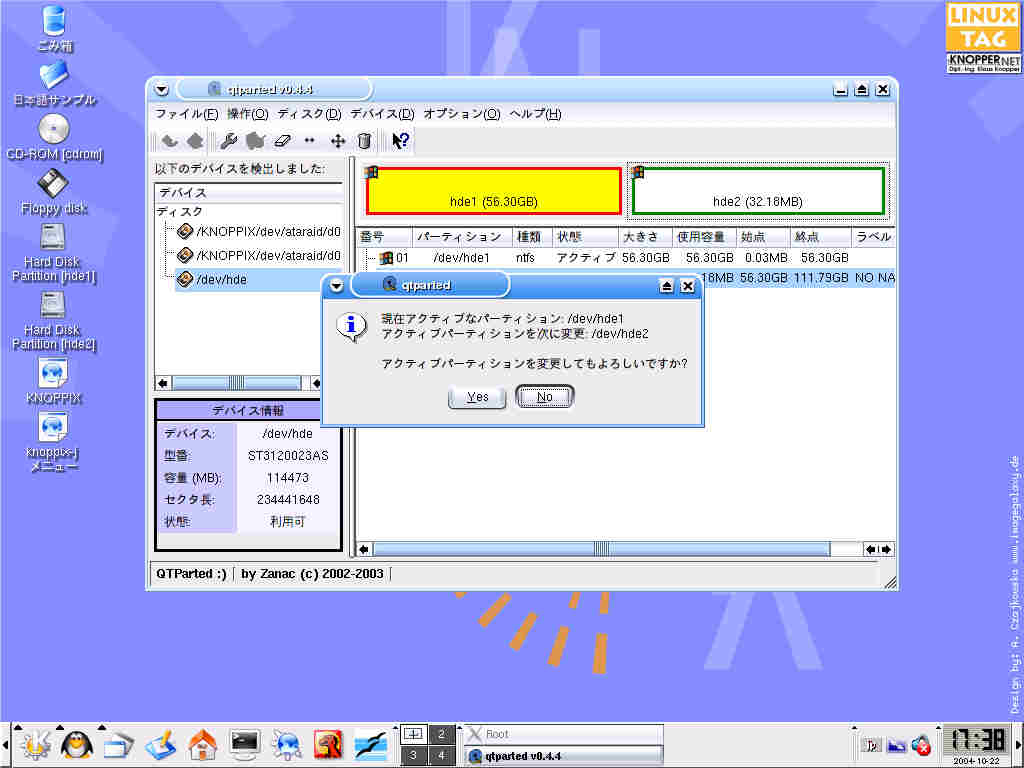1024x768 pixels.
Task: Switch to virtual desktop 3 in the pager
Action: tap(413, 756)
